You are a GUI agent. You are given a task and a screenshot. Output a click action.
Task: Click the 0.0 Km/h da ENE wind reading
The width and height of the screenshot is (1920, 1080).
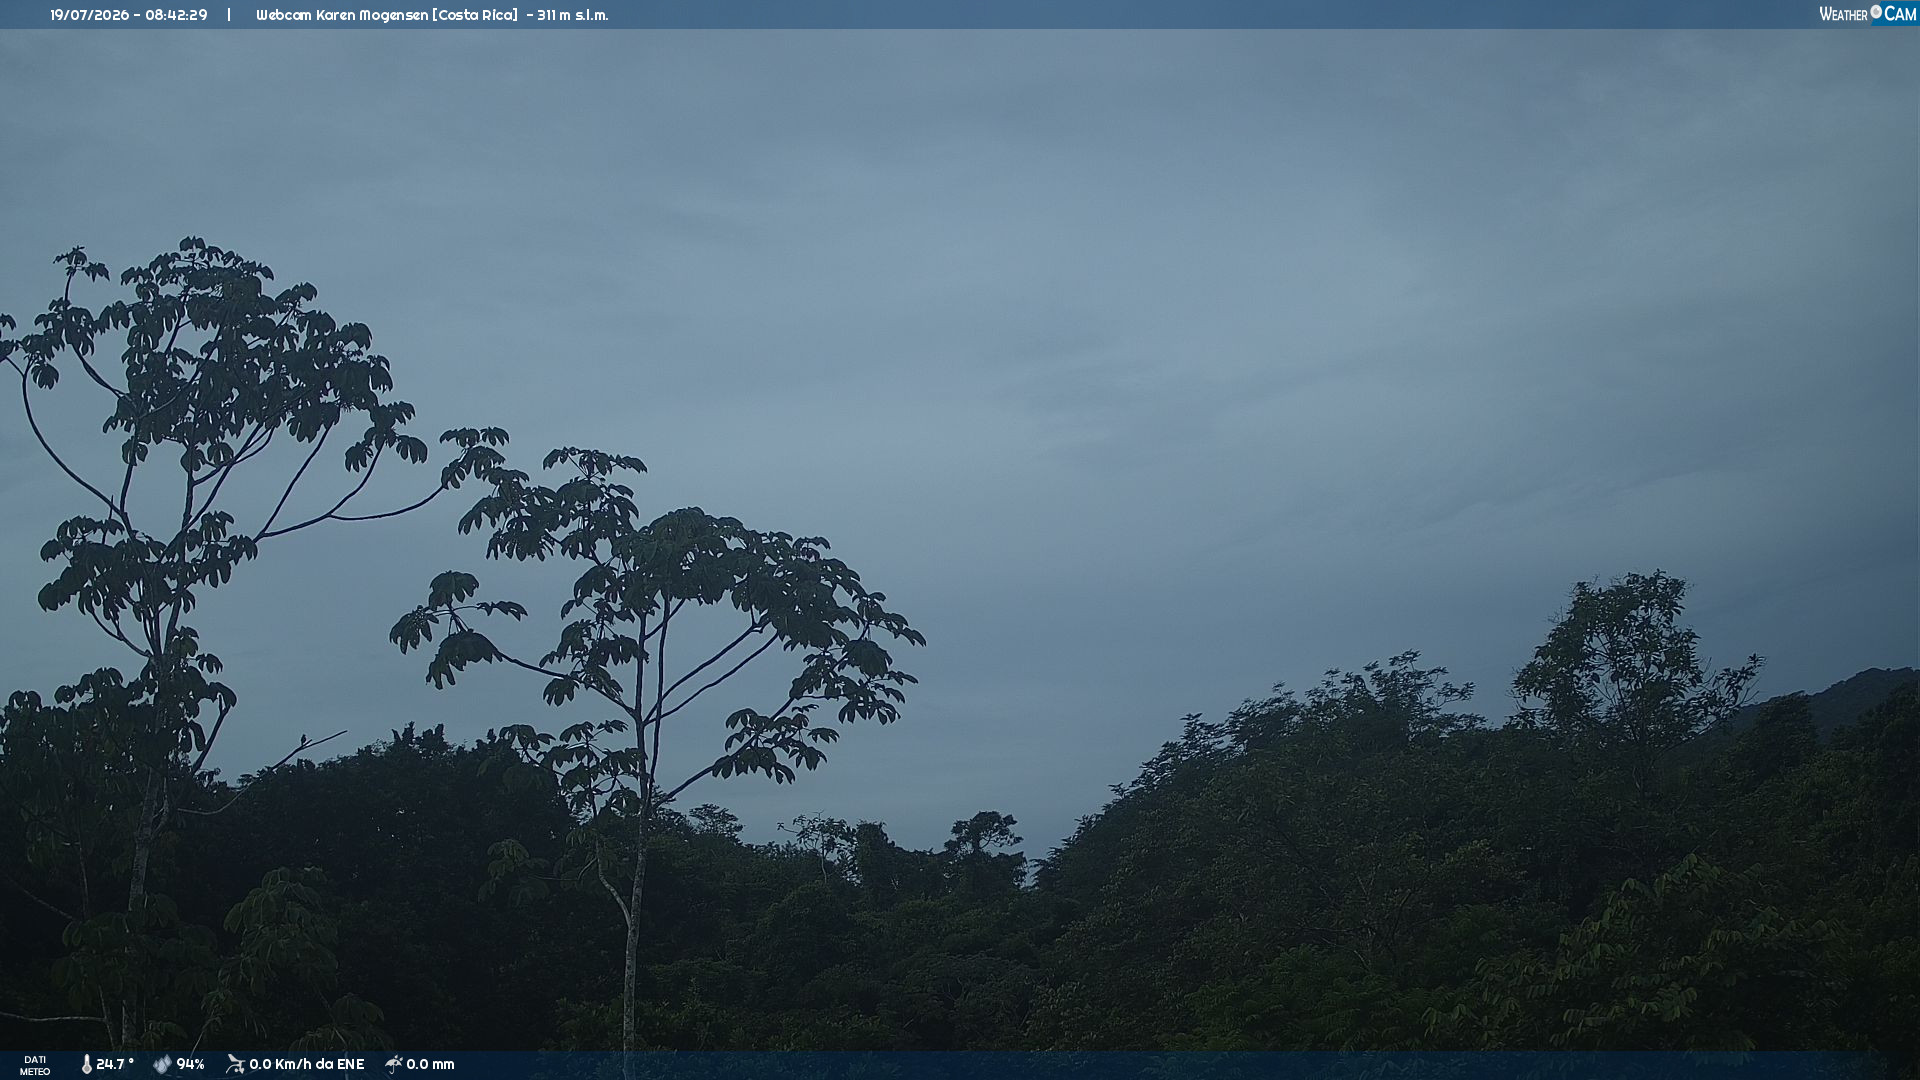point(306,1065)
